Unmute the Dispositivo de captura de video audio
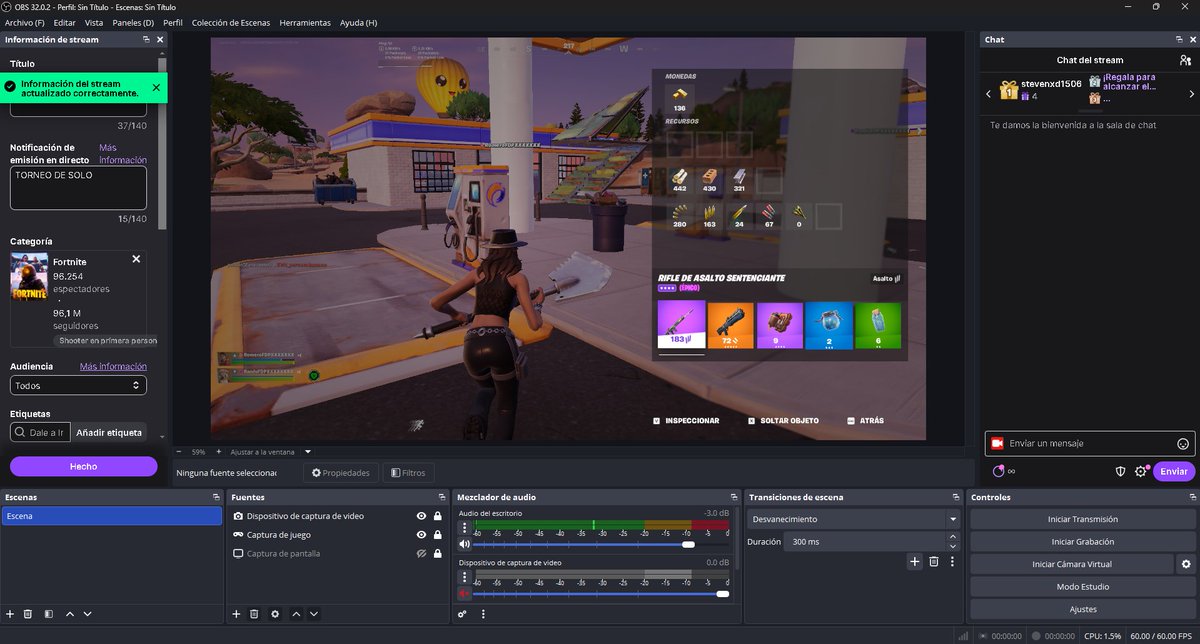 (464, 593)
